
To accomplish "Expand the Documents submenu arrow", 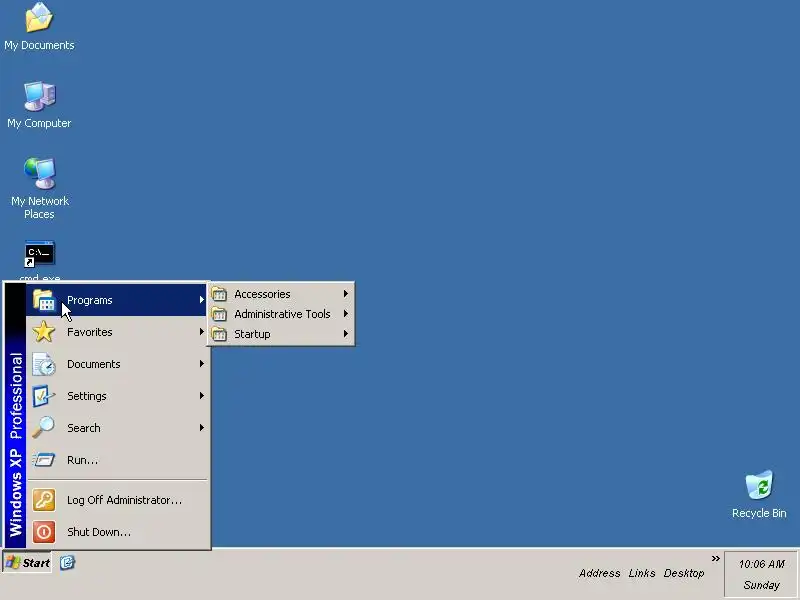I will tap(202, 364).
